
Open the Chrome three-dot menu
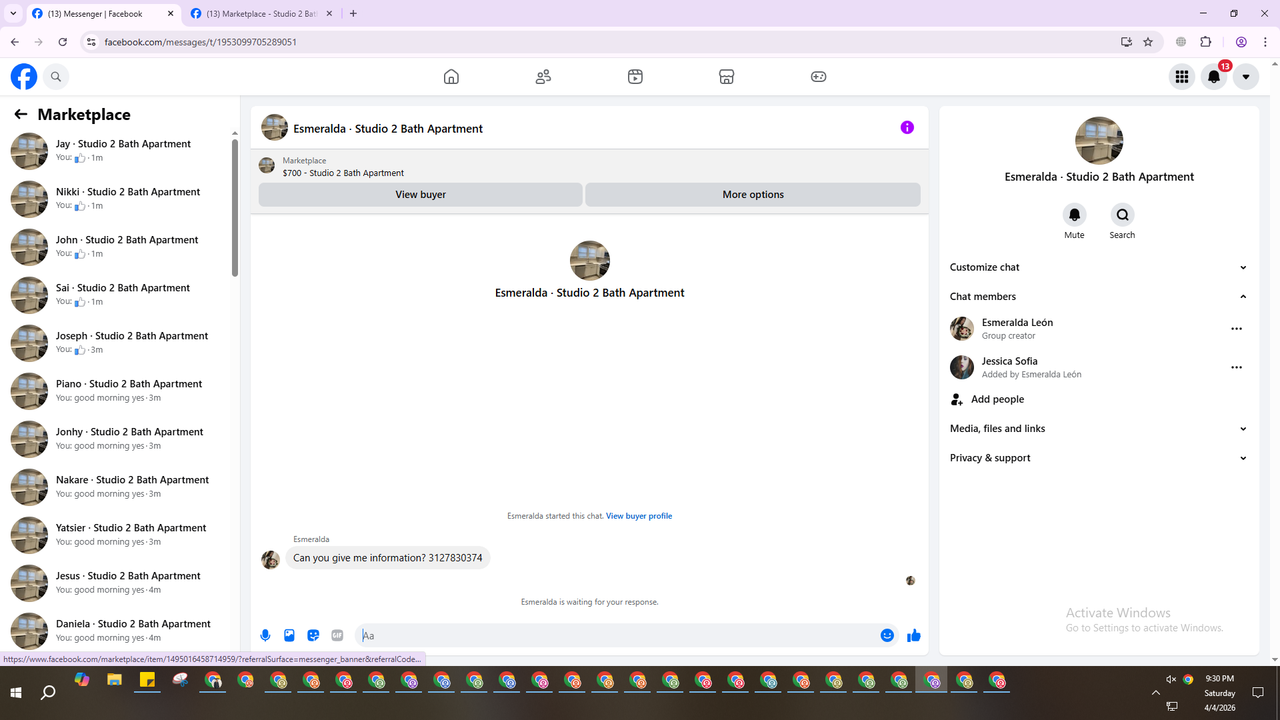click(1265, 42)
